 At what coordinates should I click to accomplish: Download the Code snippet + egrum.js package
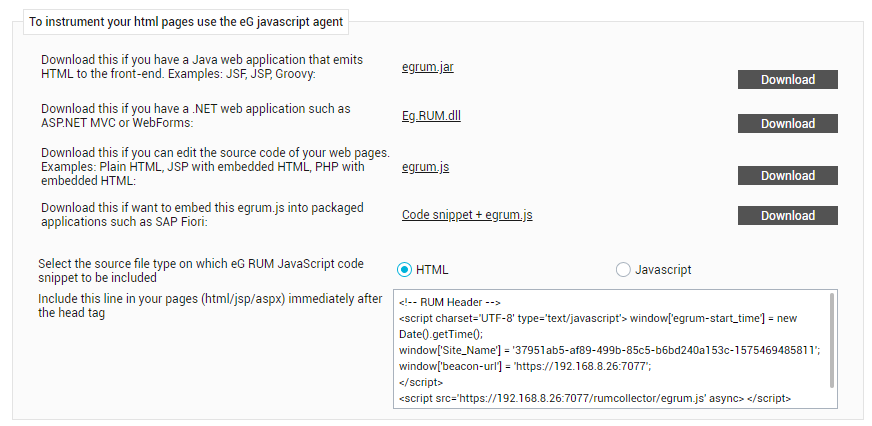(x=787, y=215)
